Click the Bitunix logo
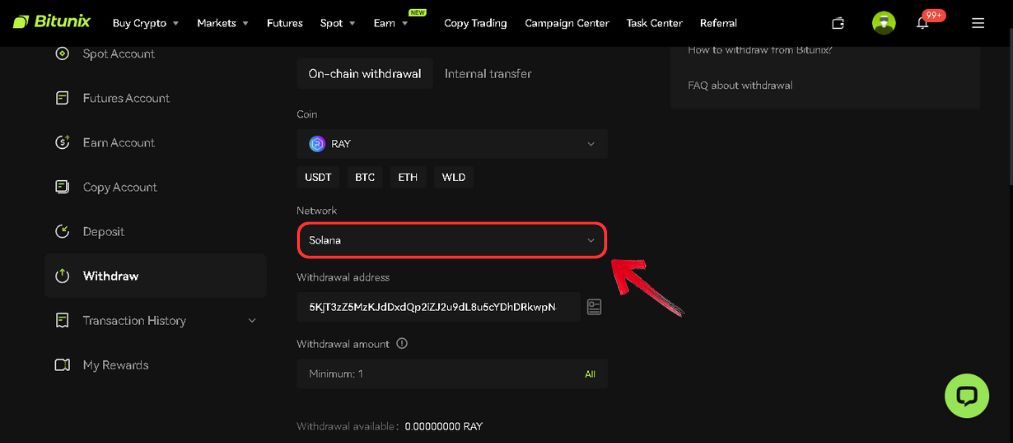Viewport: 1013px width, 443px height. (52, 22)
